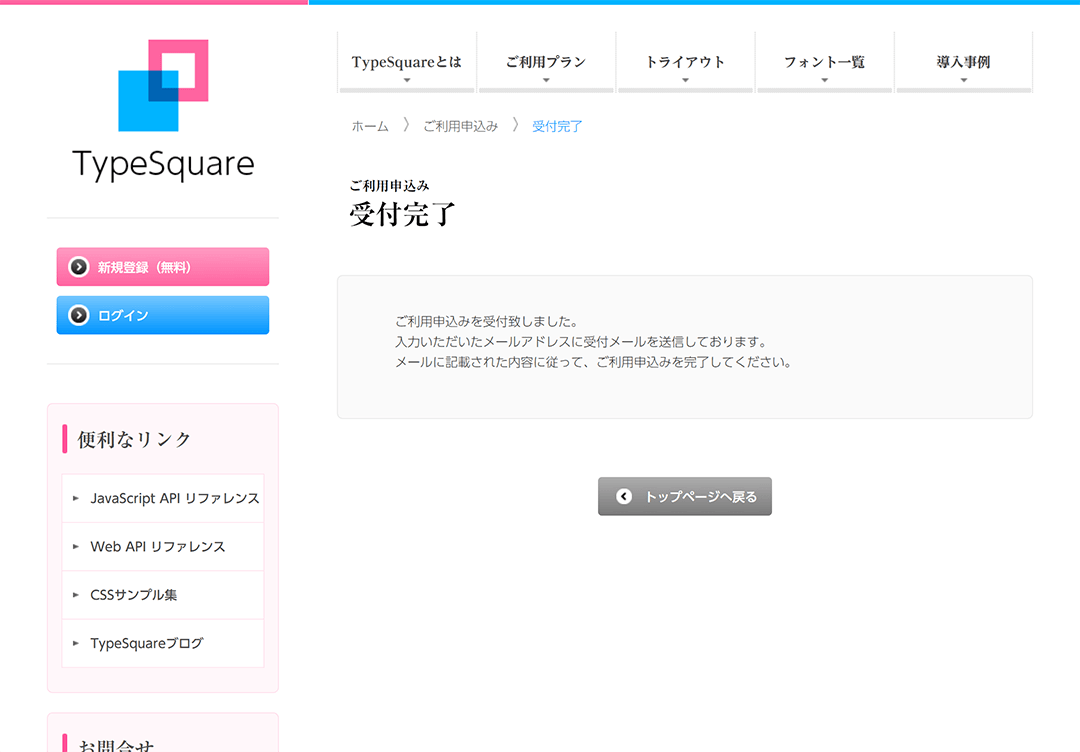This screenshot has height=752, width=1080.
Task: Go to ホーム breadcrumb link
Action: (x=370, y=126)
